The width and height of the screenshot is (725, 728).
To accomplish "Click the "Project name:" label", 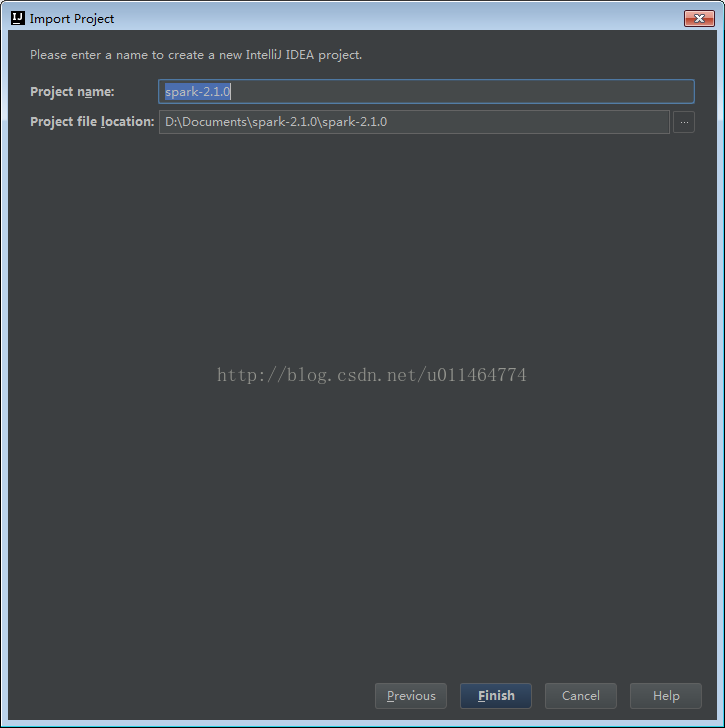I will click(72, 92).
